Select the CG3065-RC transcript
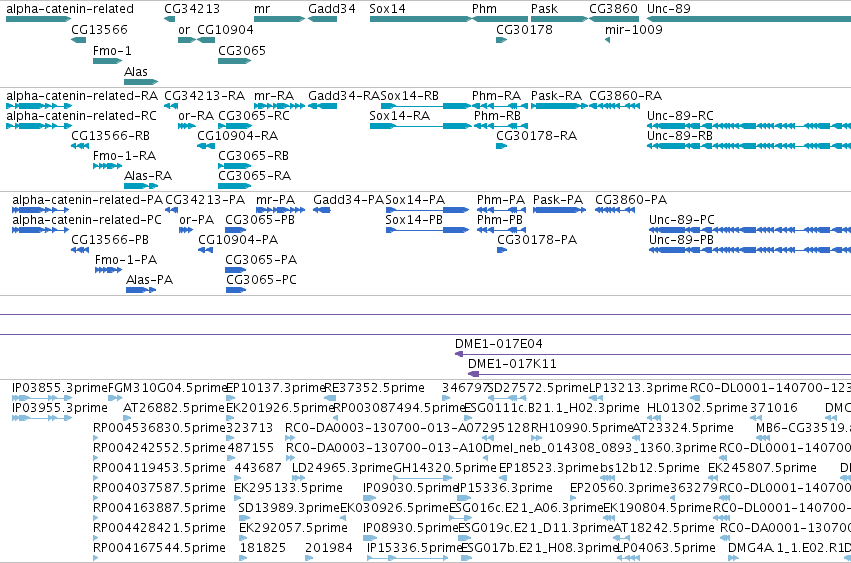Screen dimensions: 851x563 coord(235,126)
